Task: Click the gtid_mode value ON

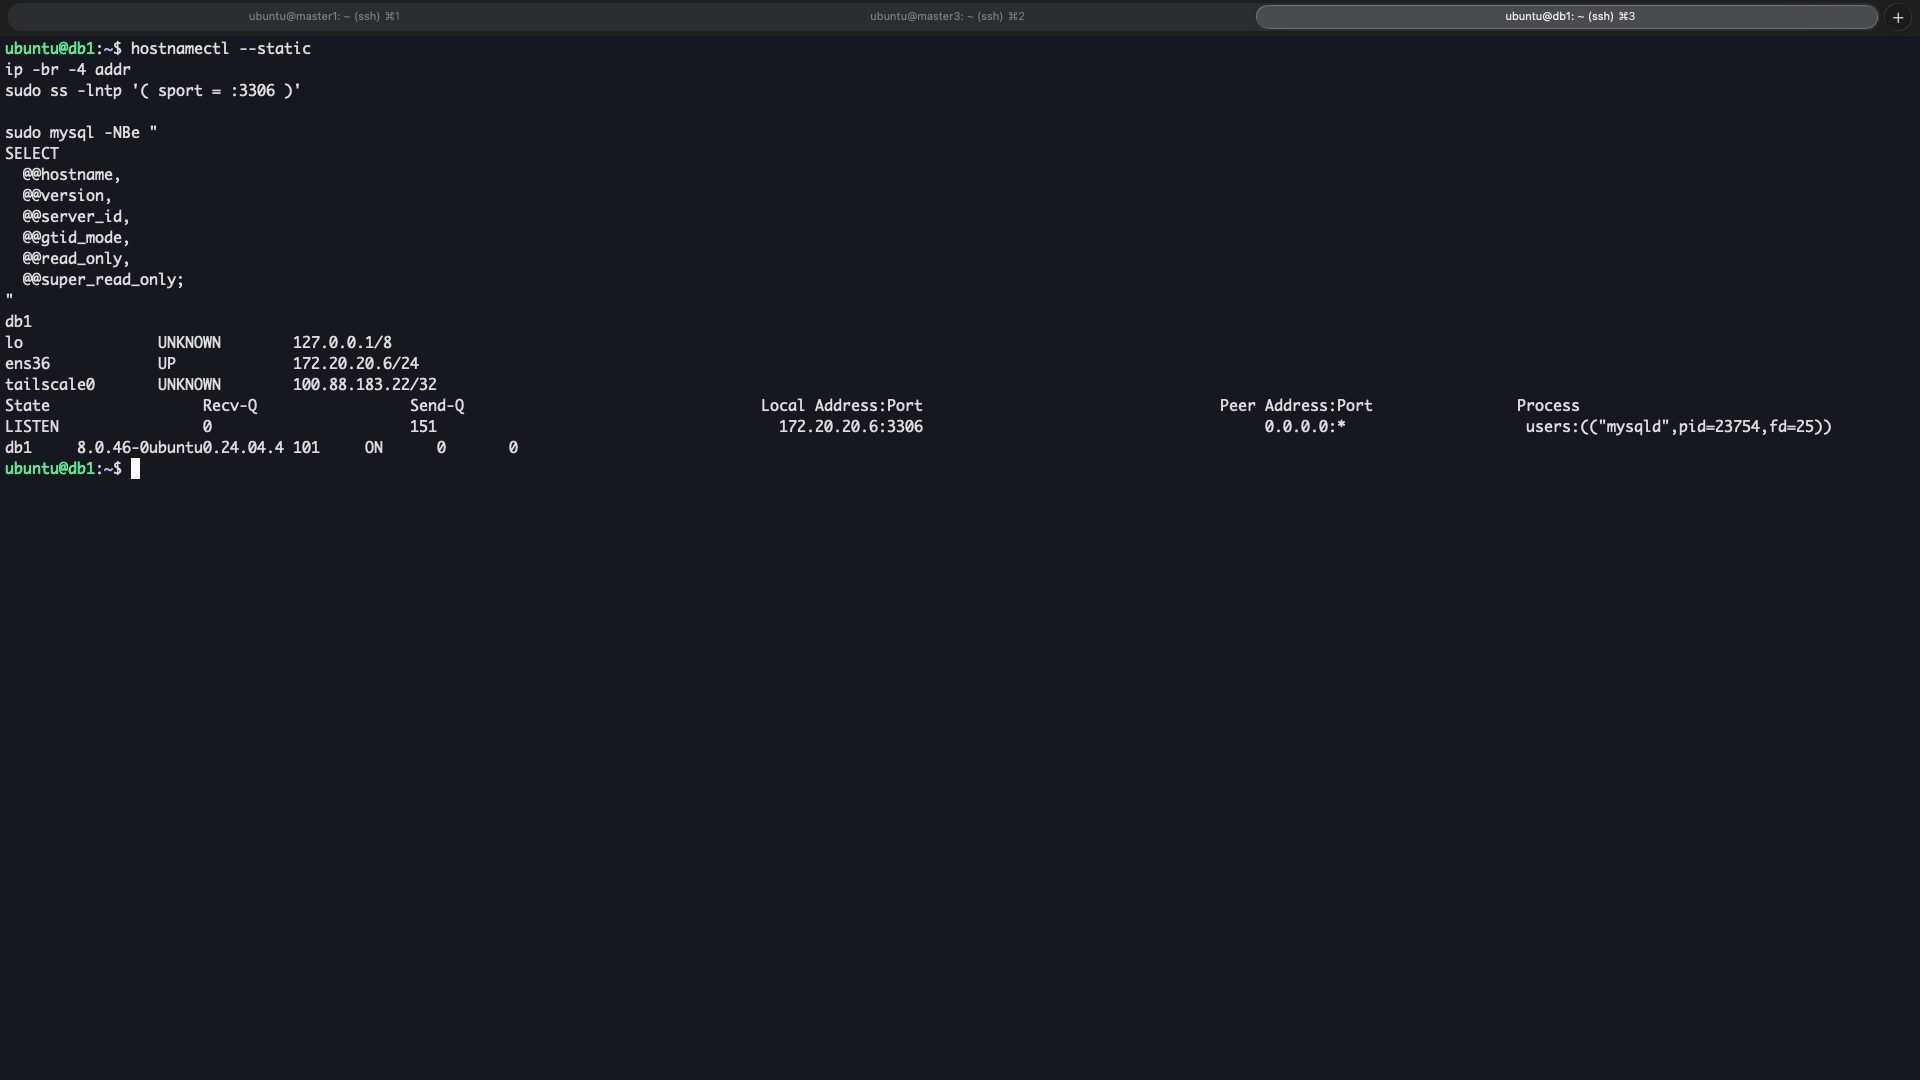Action: (373, 448)
